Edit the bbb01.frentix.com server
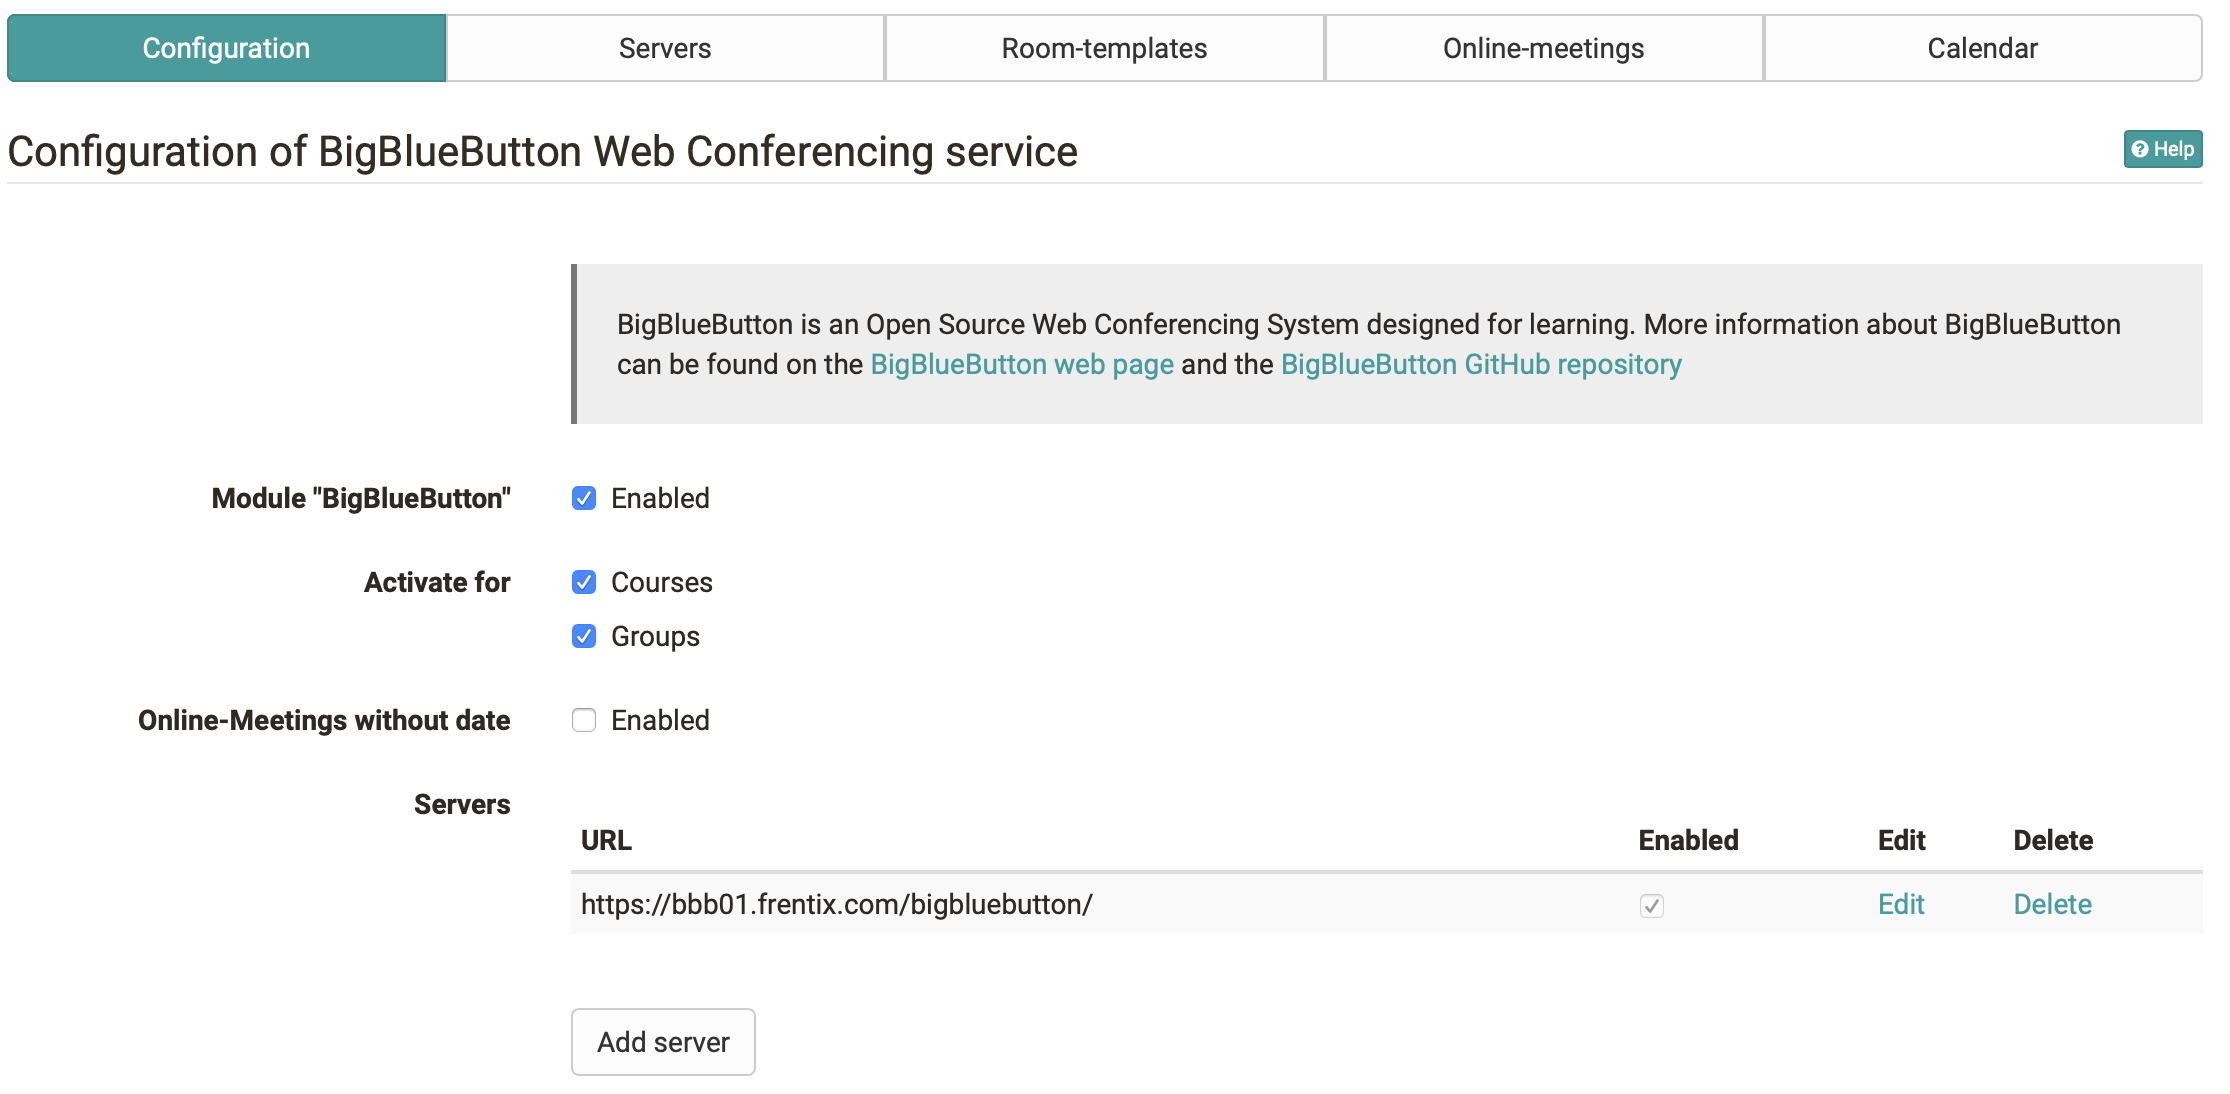2230x1094 pixels. point(1901,904)
